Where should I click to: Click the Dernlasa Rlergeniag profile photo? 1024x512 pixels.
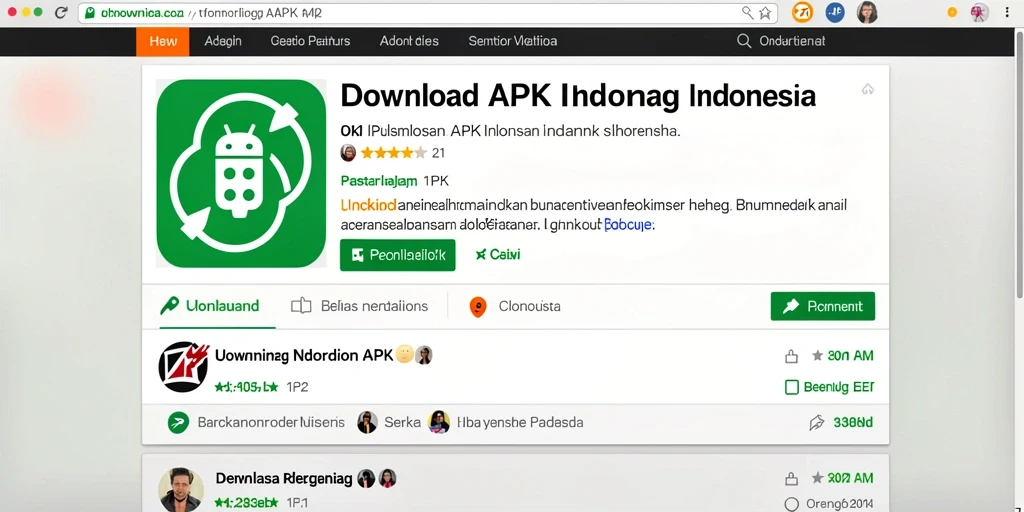tap(180, 489)
